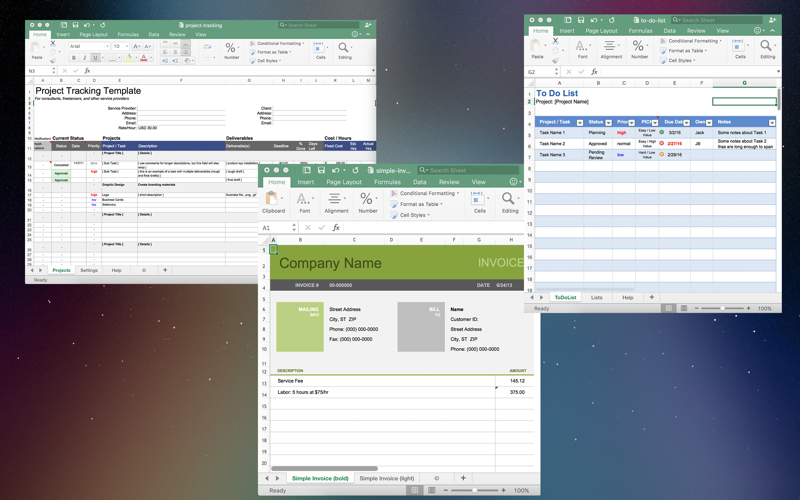Toggle Italic in project-tracking window

[x=84, y=58]
